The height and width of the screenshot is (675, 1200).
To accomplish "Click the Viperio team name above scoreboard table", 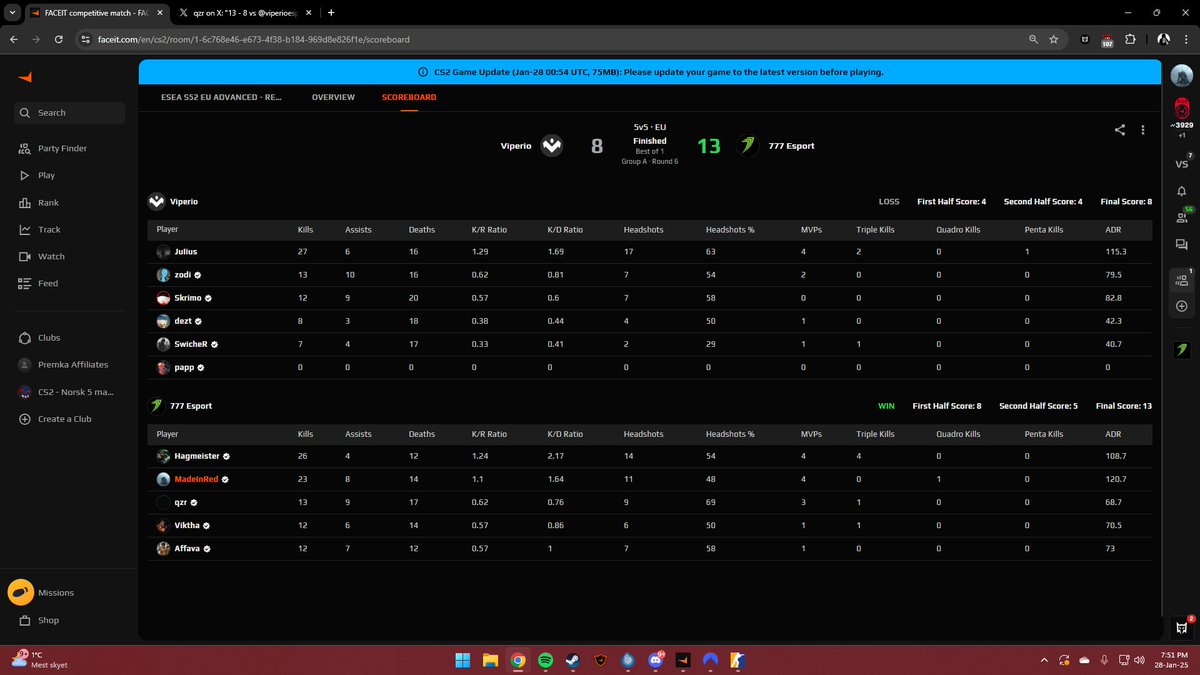I will pos(184,201).
